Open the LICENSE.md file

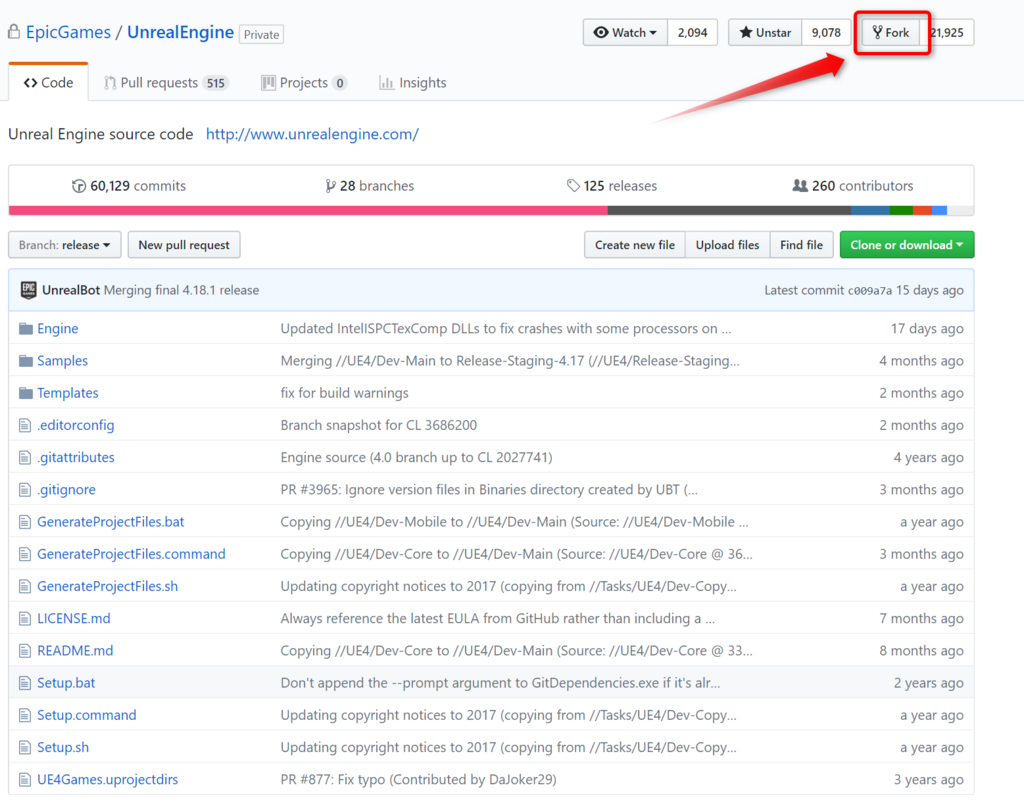coord(74,618)
